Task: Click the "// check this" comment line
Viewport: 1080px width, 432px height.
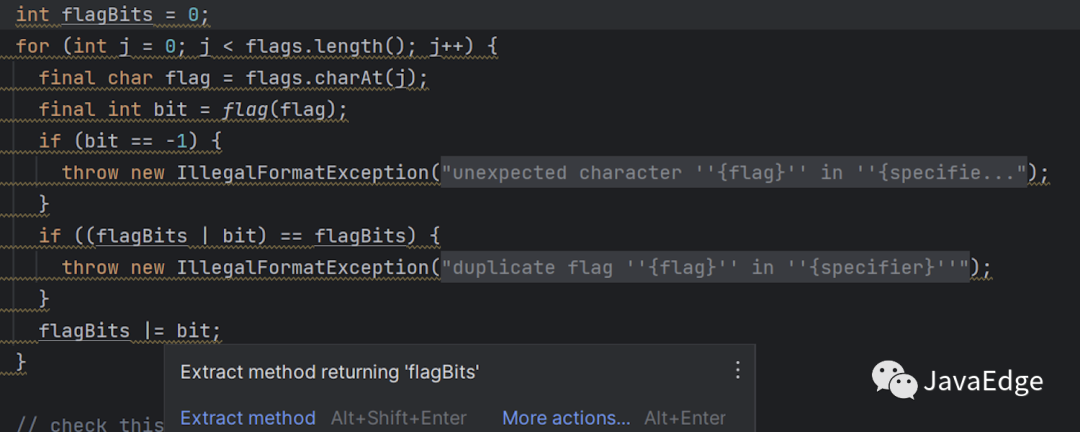Action: (90, 424)
